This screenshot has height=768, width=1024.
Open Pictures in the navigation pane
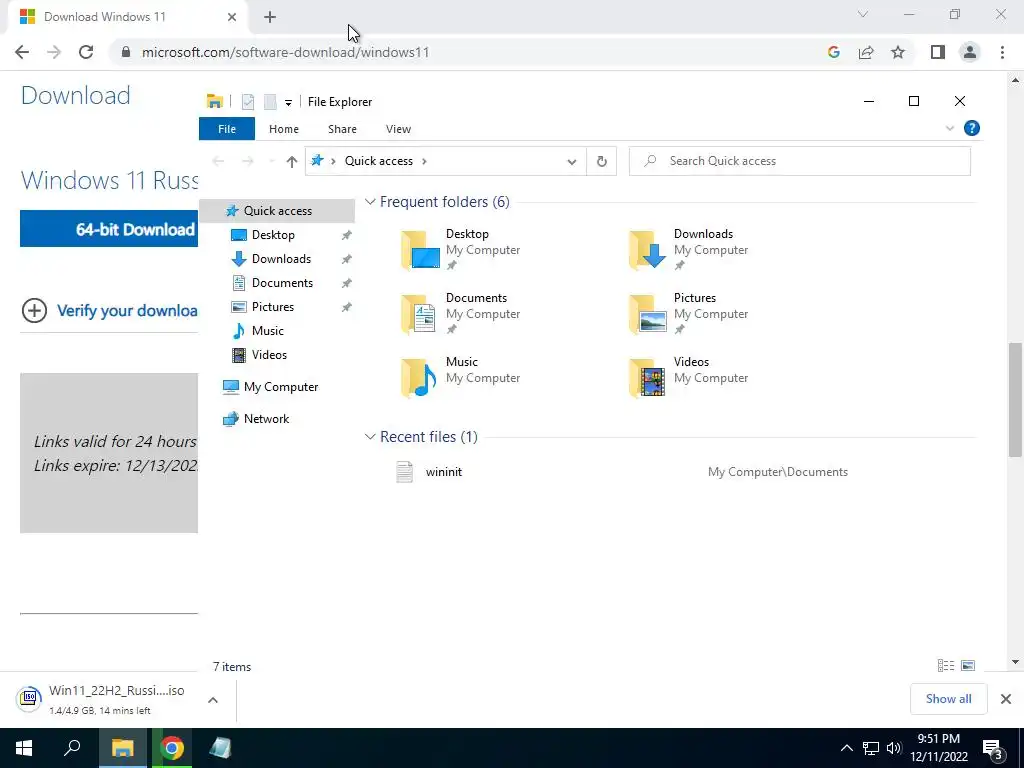click(272, 307)
